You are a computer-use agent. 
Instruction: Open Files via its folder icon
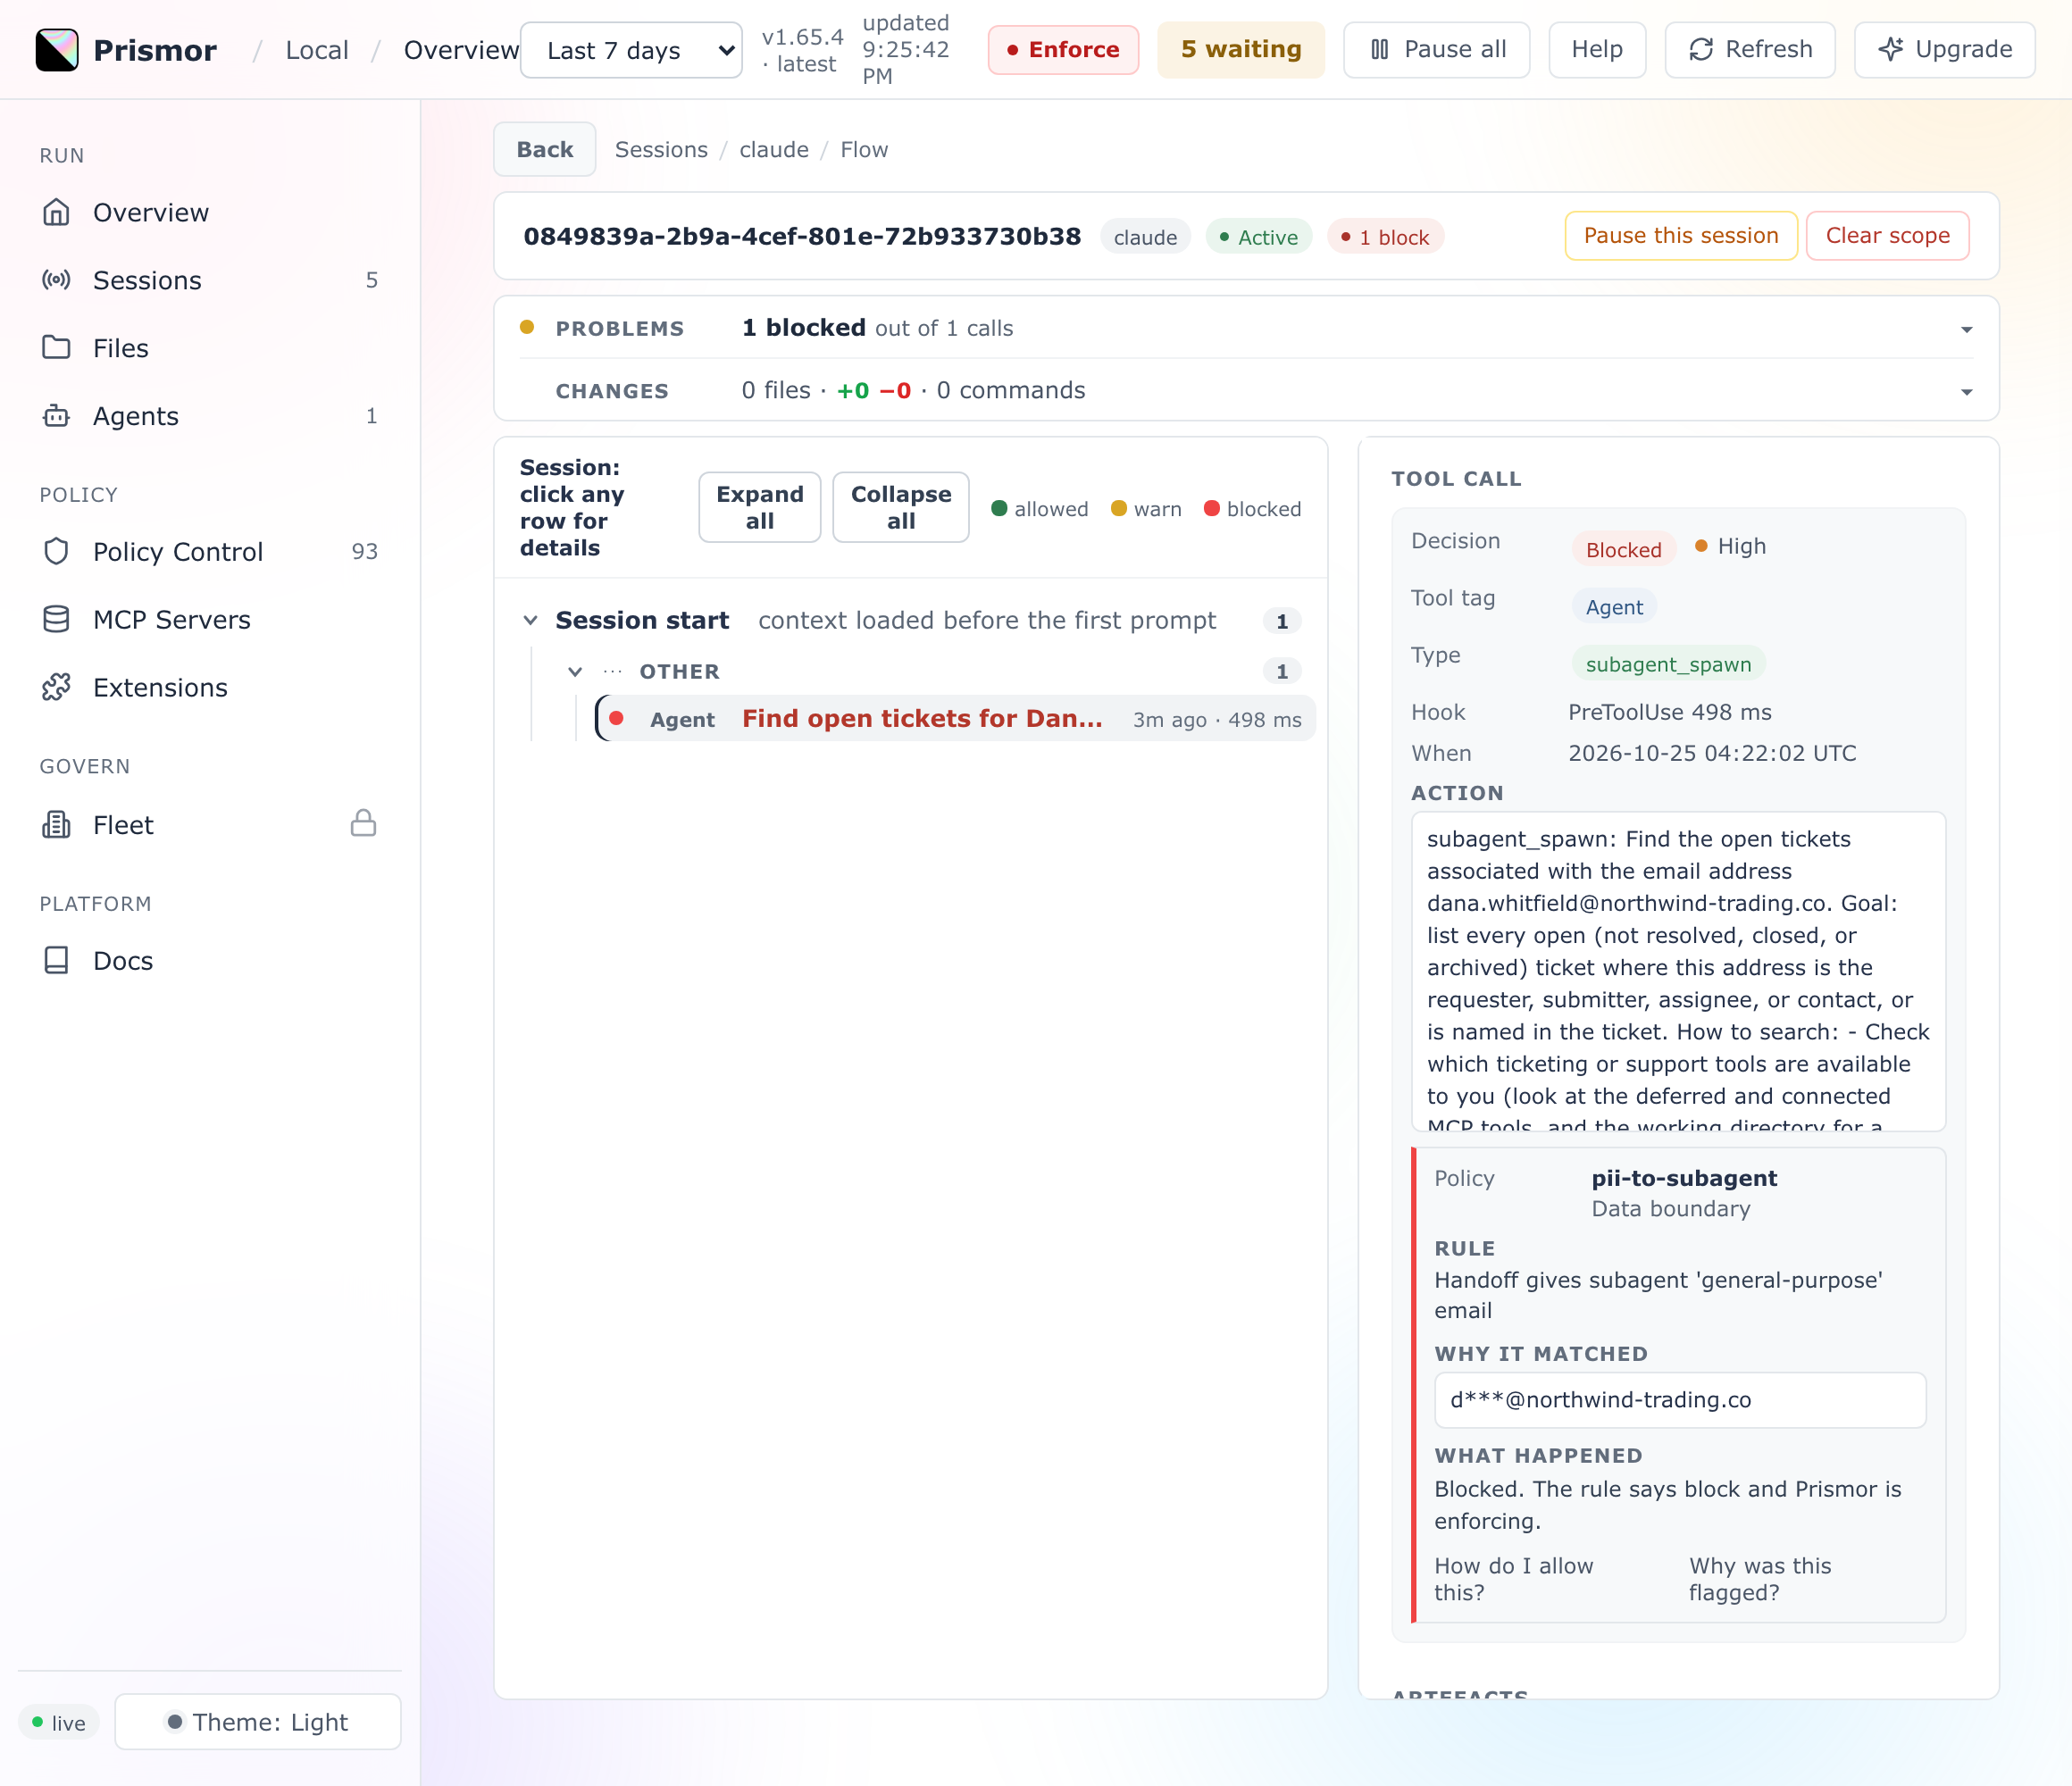point(56,348)
